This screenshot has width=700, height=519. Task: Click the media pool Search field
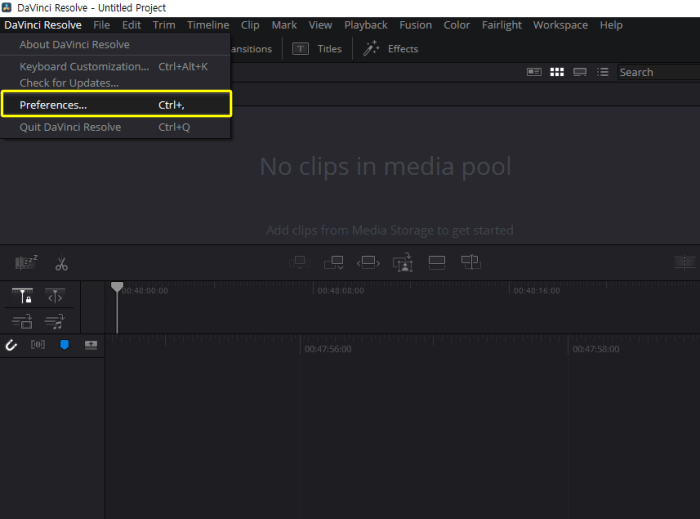tap(658, 72)
